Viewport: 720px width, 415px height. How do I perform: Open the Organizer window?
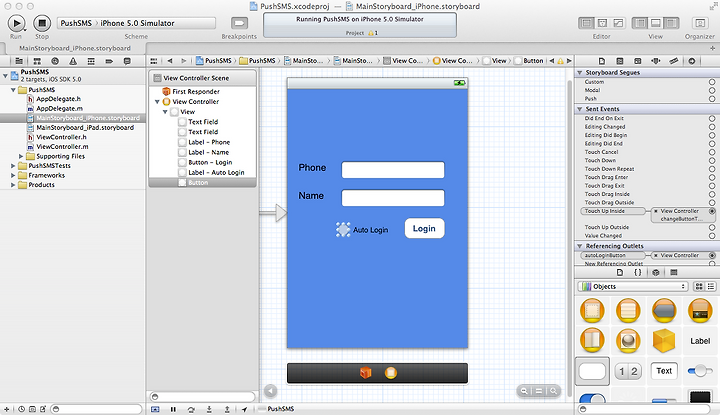coord(700,23)
